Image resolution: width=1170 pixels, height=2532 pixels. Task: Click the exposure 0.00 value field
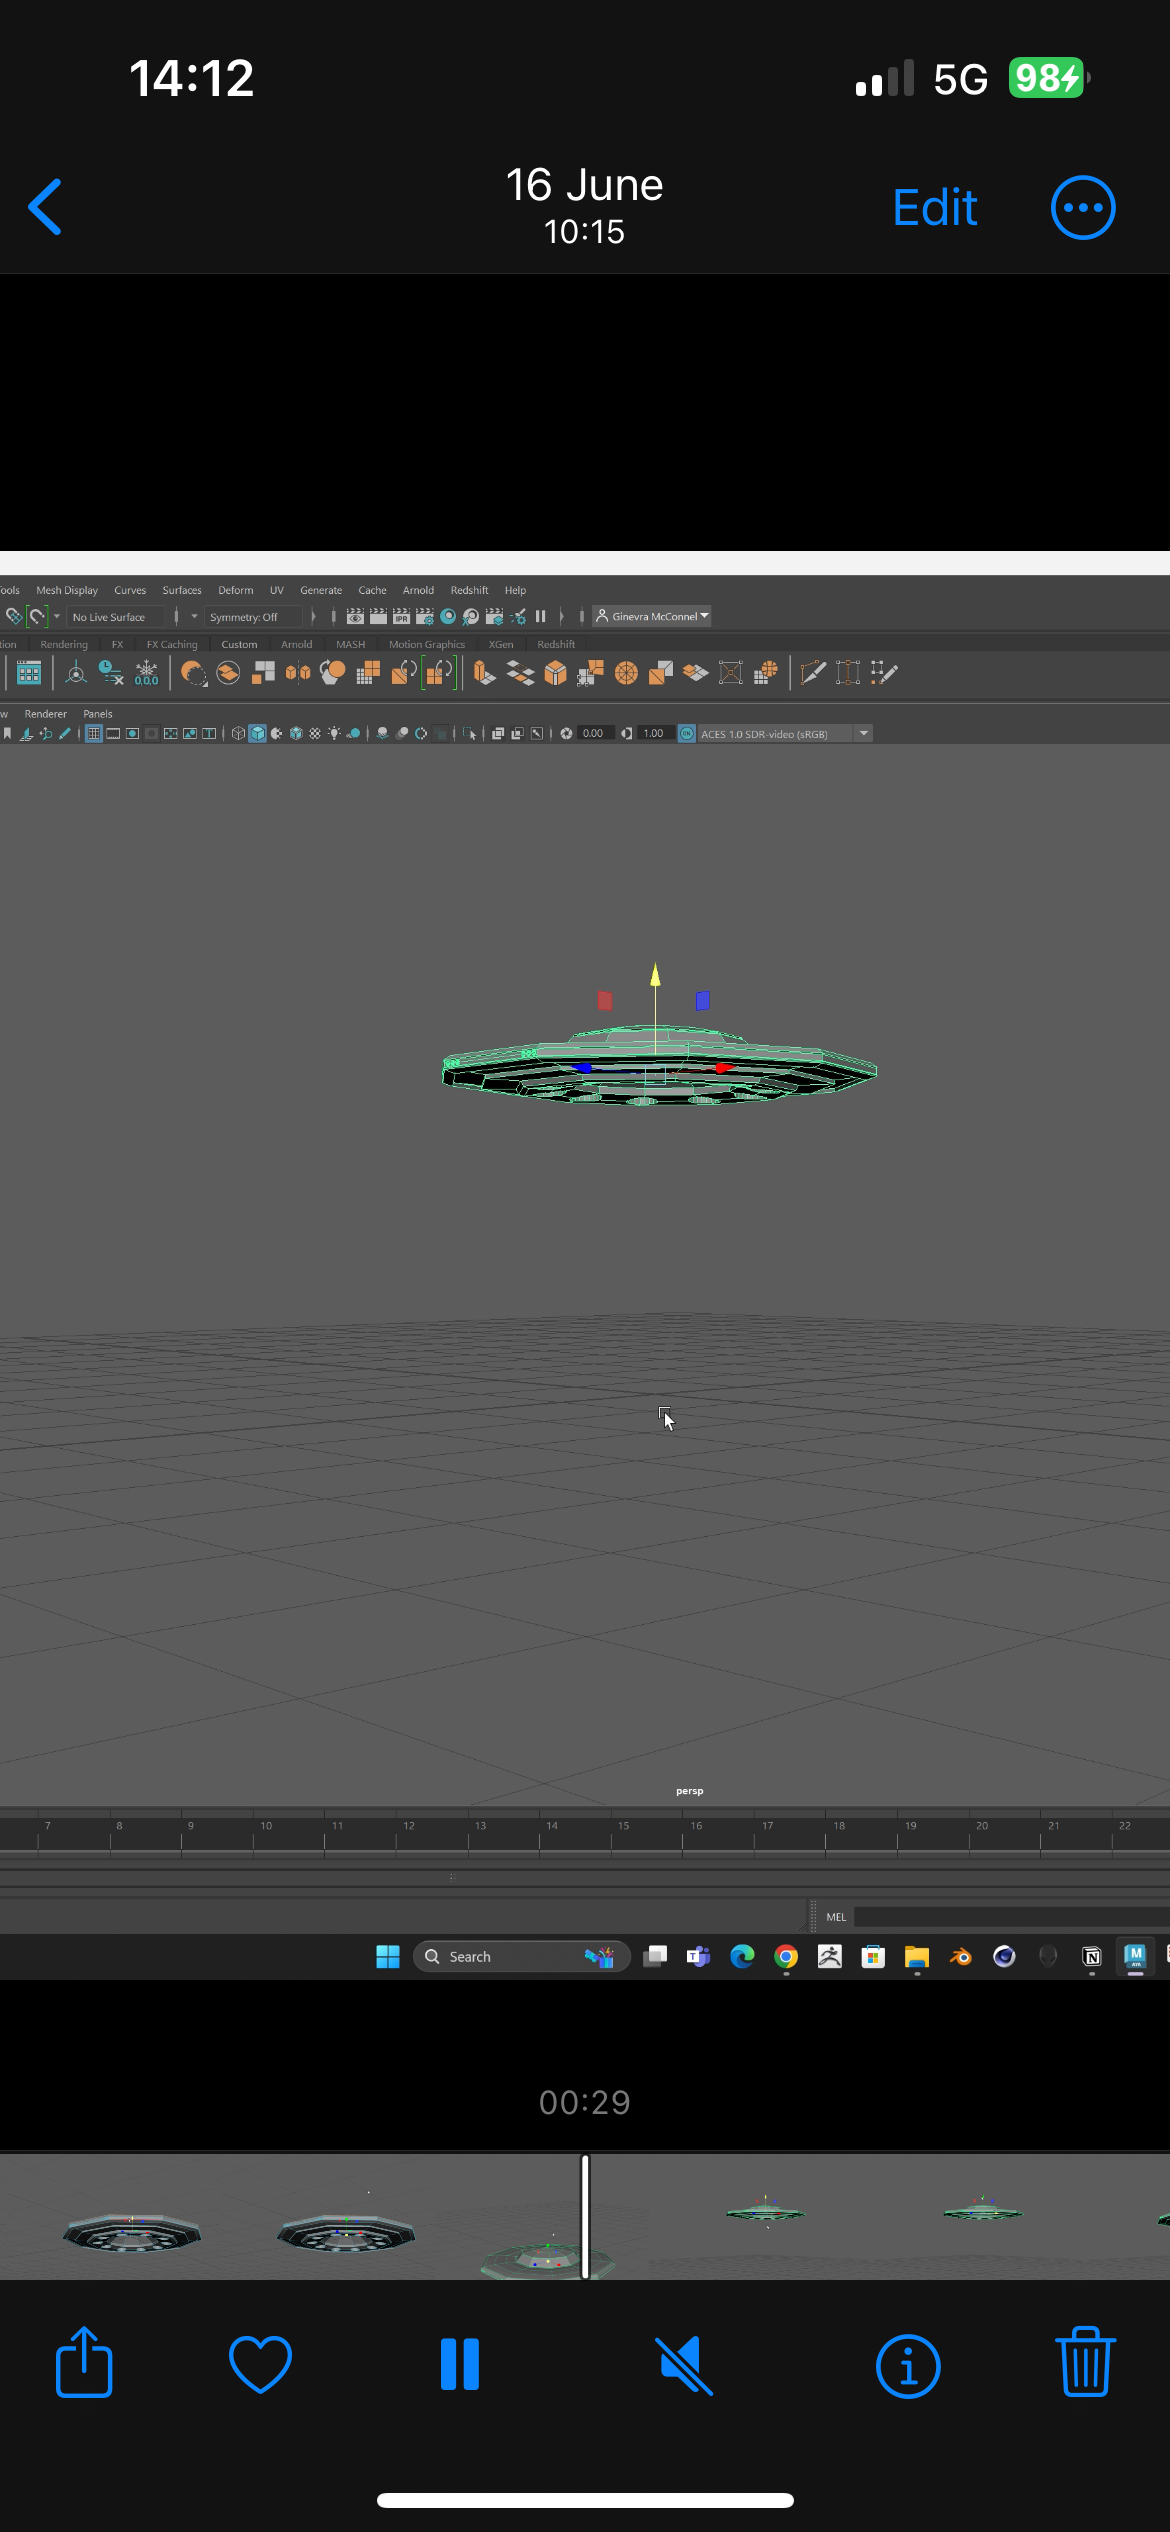coord(594,733)
